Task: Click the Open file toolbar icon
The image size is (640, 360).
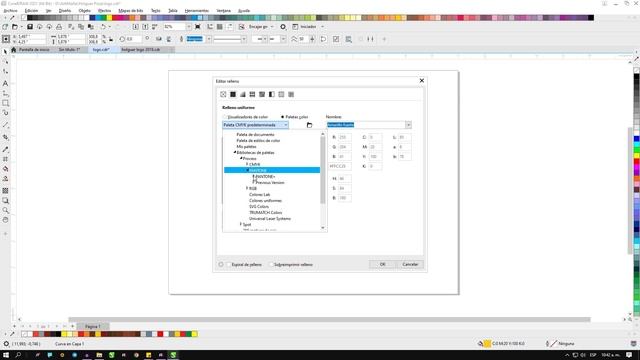Action: click(15, 27)
